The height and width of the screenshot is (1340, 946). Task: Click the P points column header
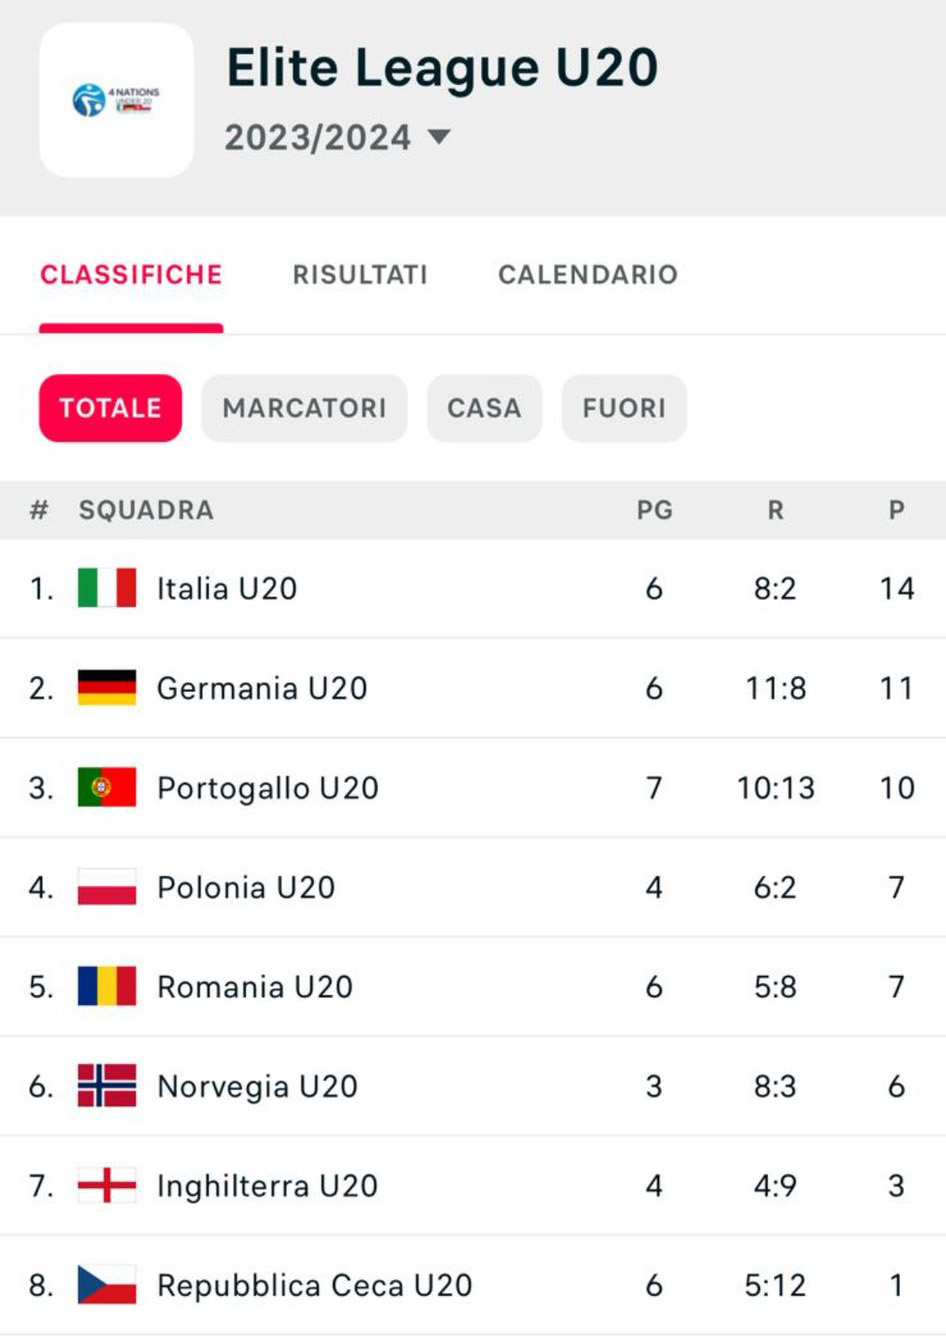coord(896,510)
